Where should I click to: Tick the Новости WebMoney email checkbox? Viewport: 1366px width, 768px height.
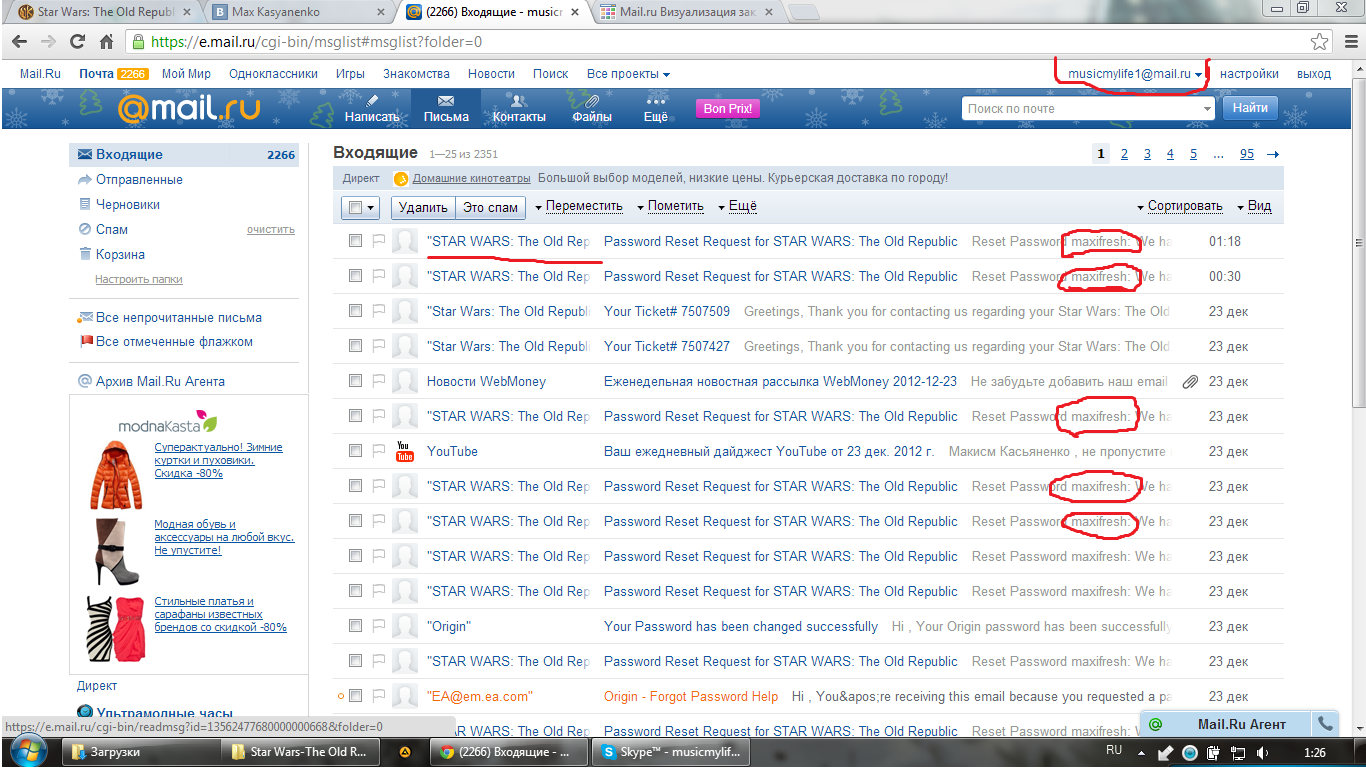pyautogui.click(x=355, y=381)
